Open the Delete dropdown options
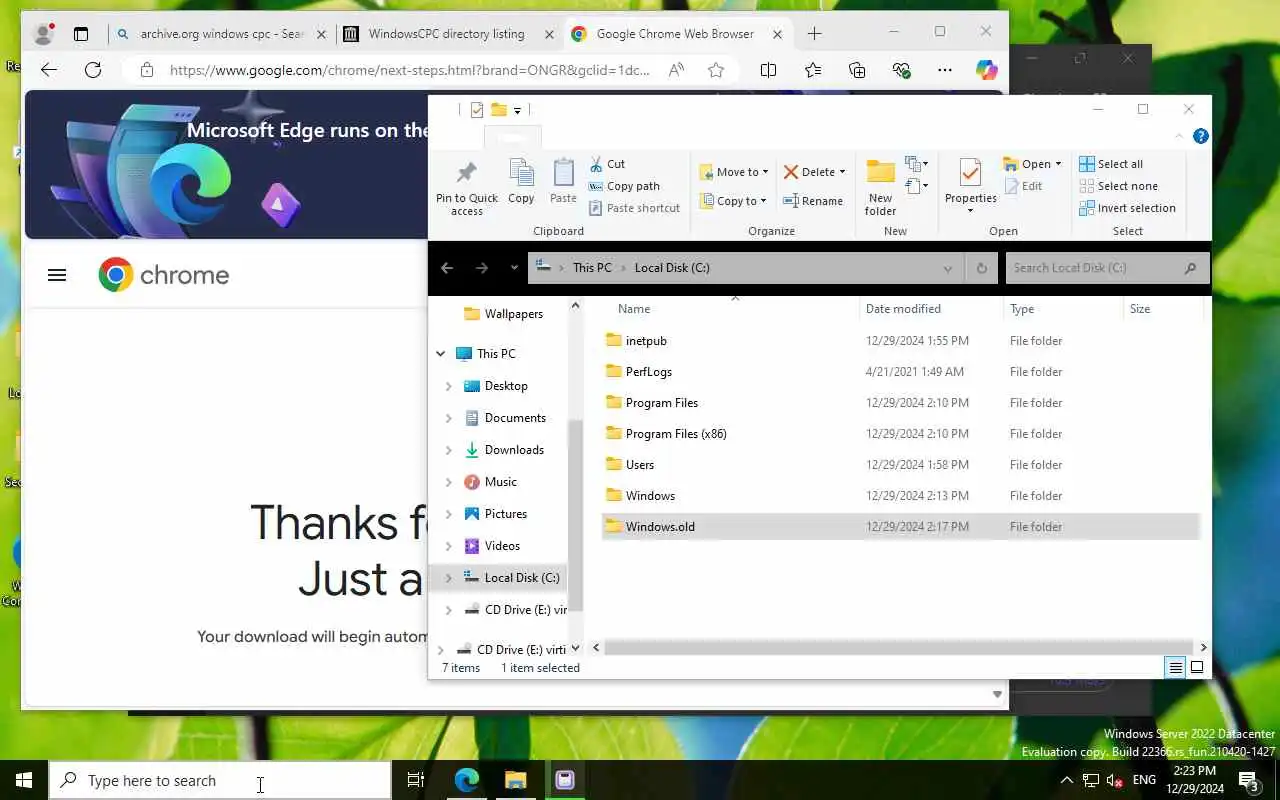 [x=842, y=172]
